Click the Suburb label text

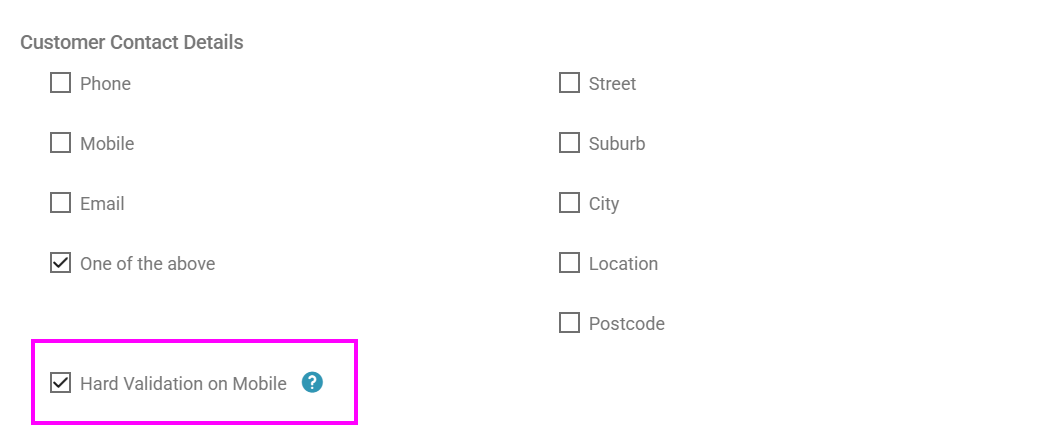click(x=617, y=144)
